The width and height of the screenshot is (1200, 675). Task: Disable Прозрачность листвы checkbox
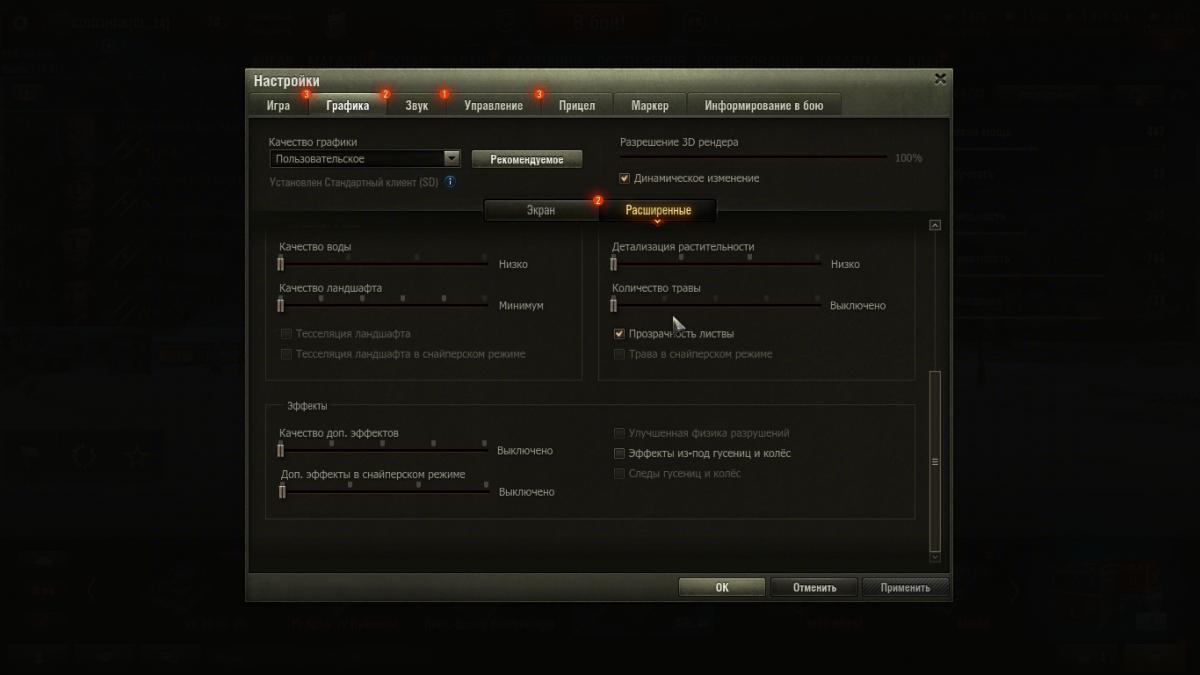coord(620,334)
